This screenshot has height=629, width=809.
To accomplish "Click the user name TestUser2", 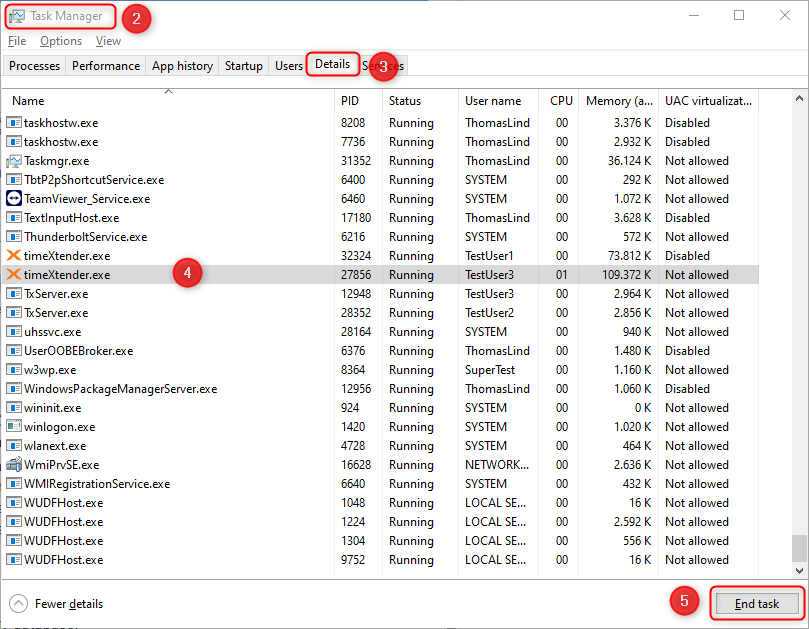I will click(x=489, y=313).
